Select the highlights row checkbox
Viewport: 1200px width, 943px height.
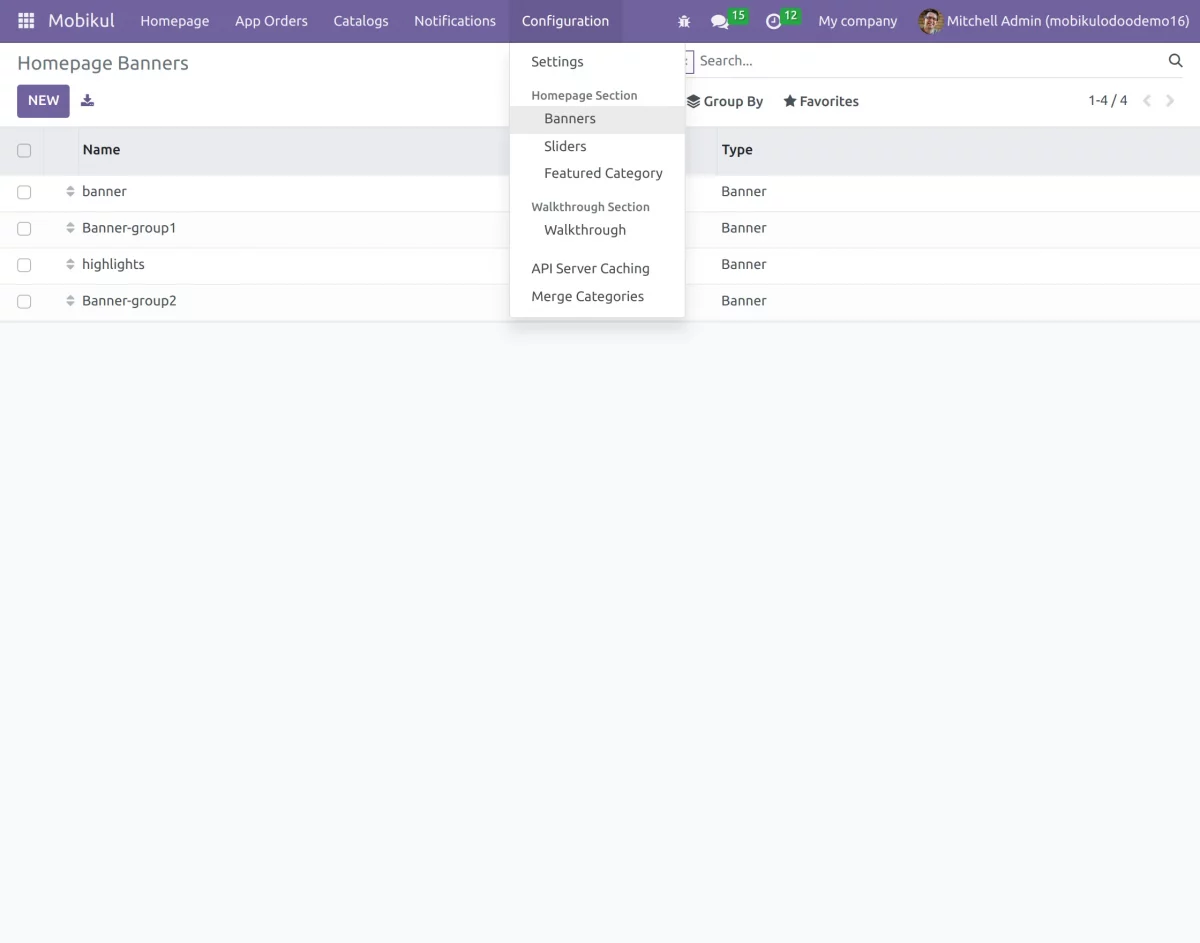click(23, 265)
